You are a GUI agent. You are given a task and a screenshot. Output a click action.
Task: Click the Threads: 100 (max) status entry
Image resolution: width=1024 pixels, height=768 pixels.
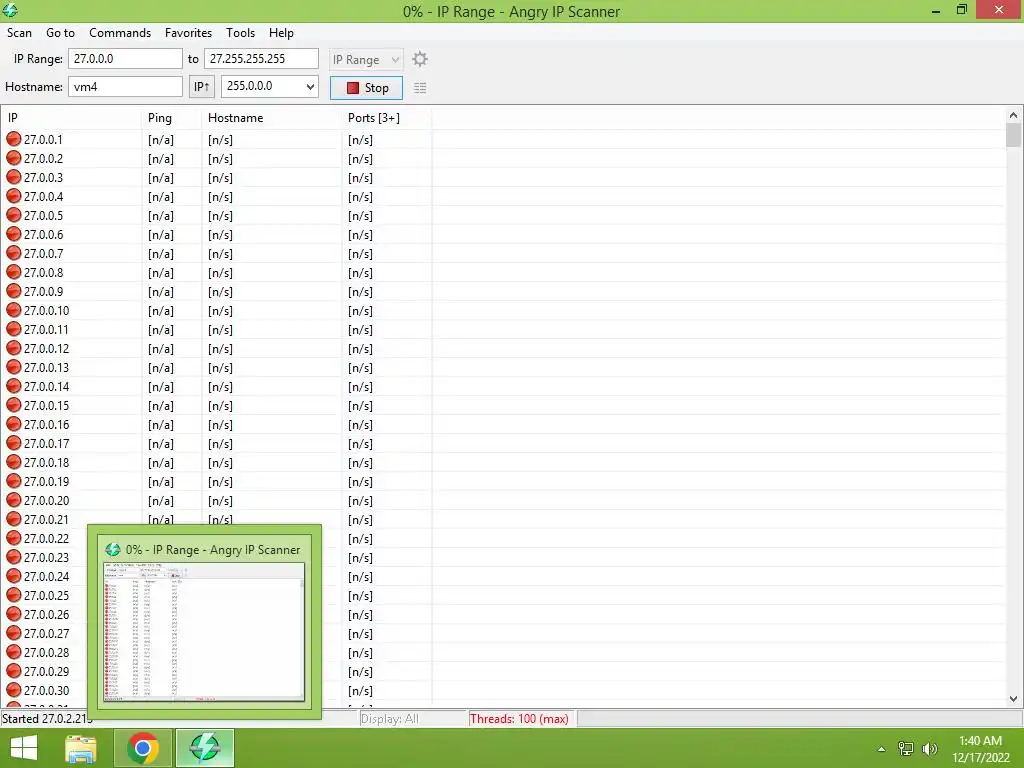click(519, 718)
